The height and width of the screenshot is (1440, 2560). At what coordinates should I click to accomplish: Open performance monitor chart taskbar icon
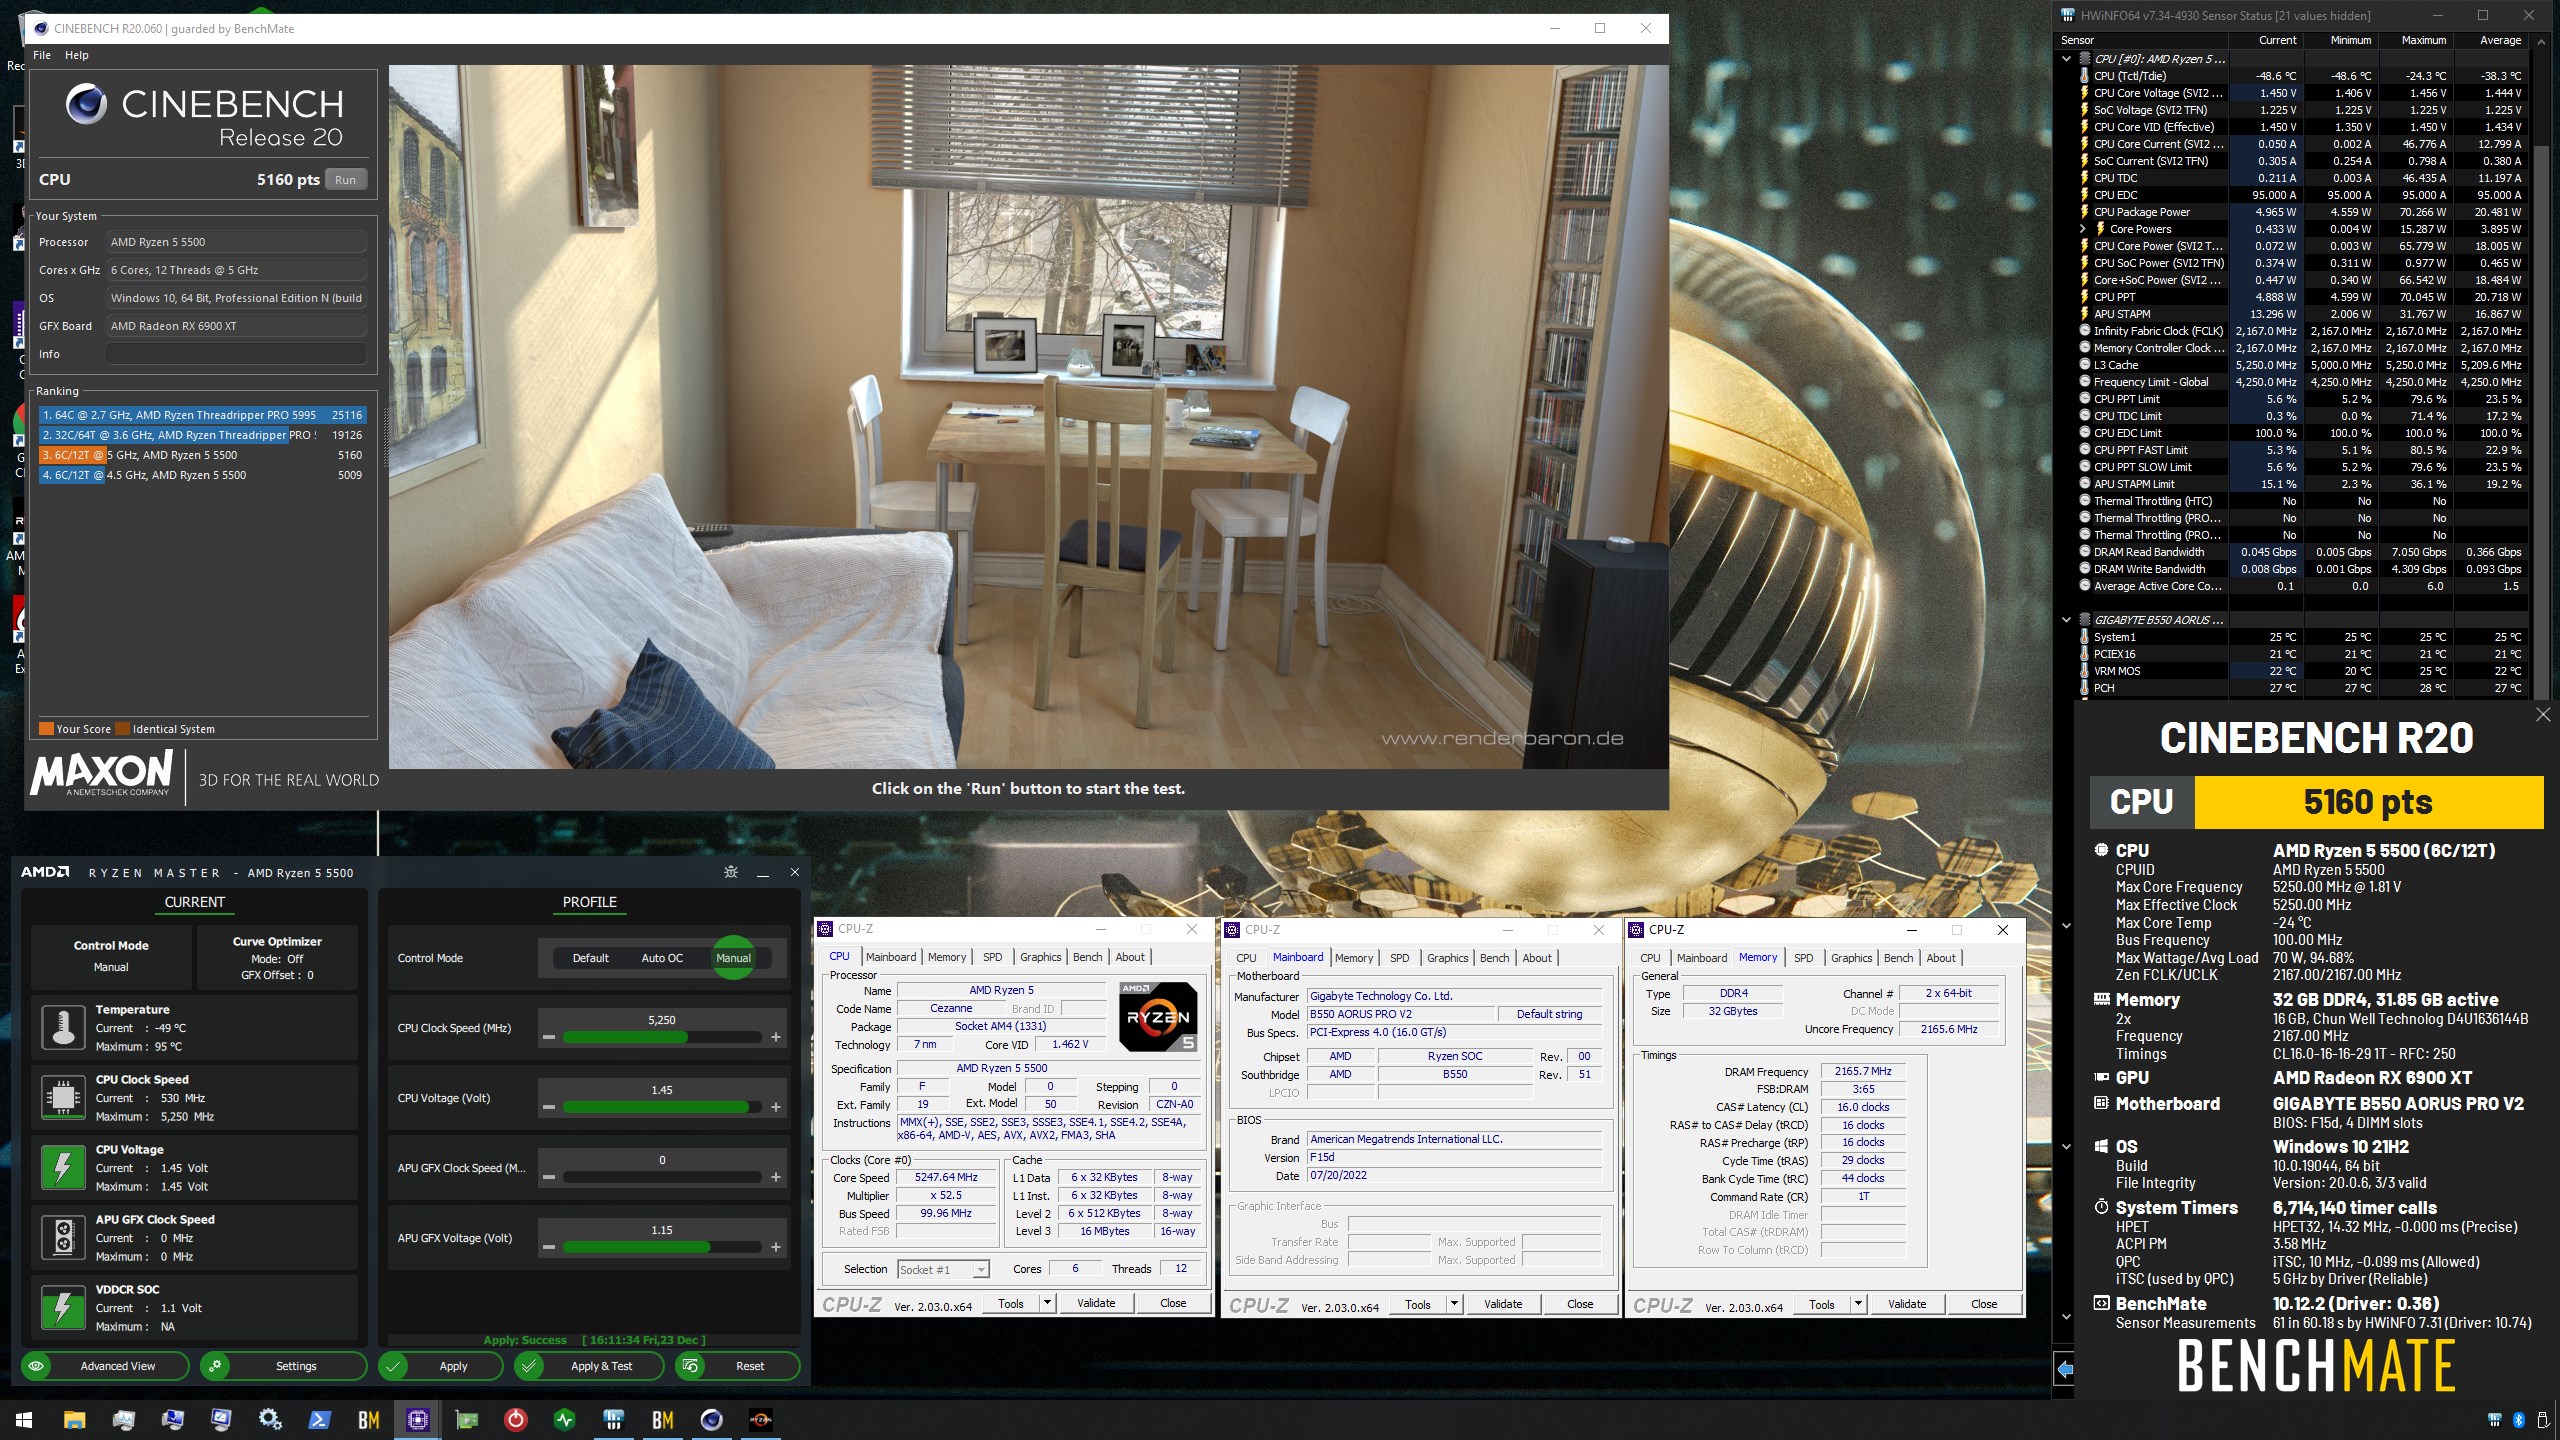(x=123, y=1420)
